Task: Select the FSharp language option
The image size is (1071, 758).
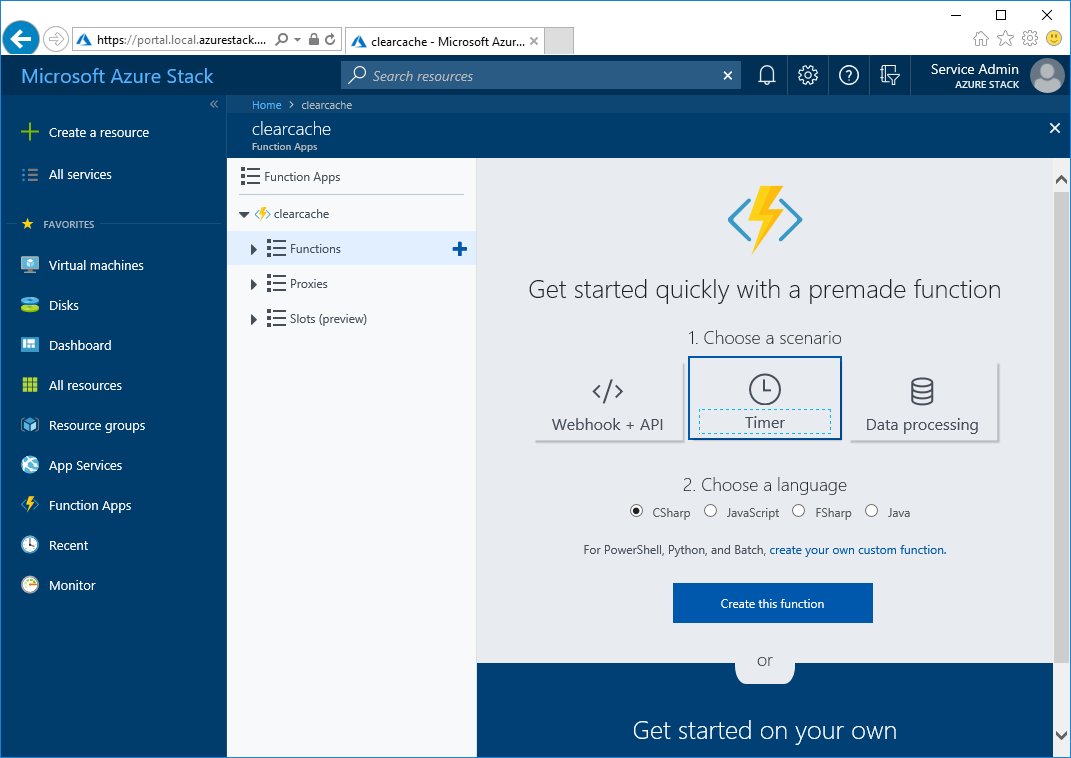Action: pyautogui.click(x=798, y=511)
